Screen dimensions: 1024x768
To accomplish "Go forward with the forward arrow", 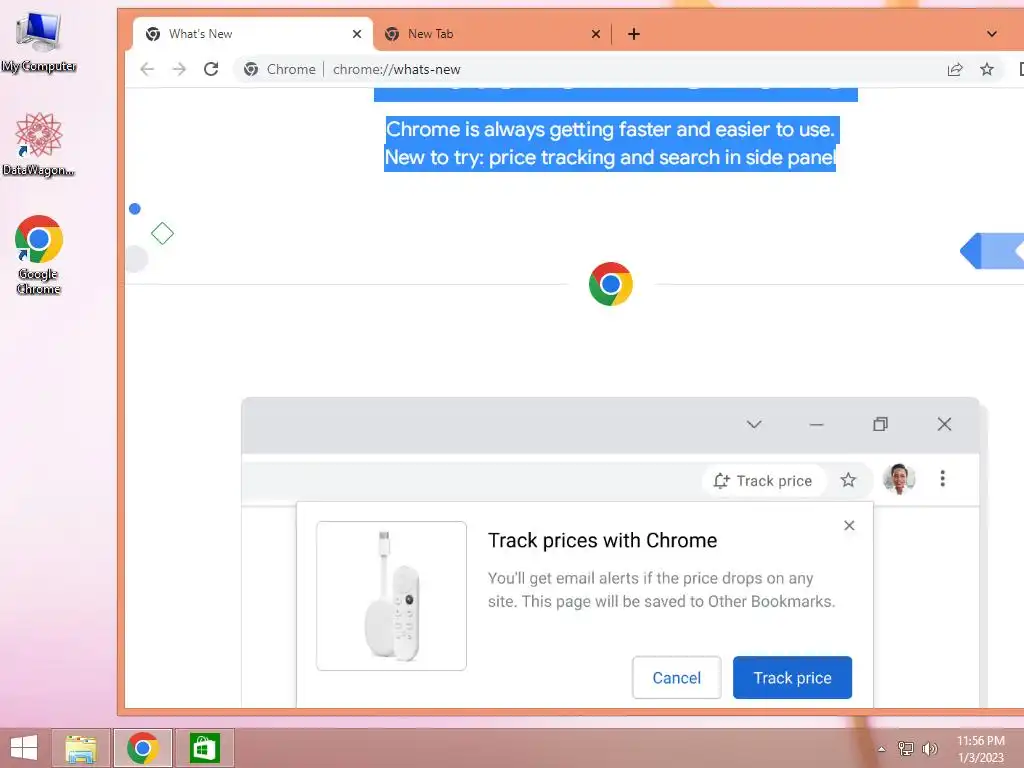I will pyautogui.click(x=179, y=69).
